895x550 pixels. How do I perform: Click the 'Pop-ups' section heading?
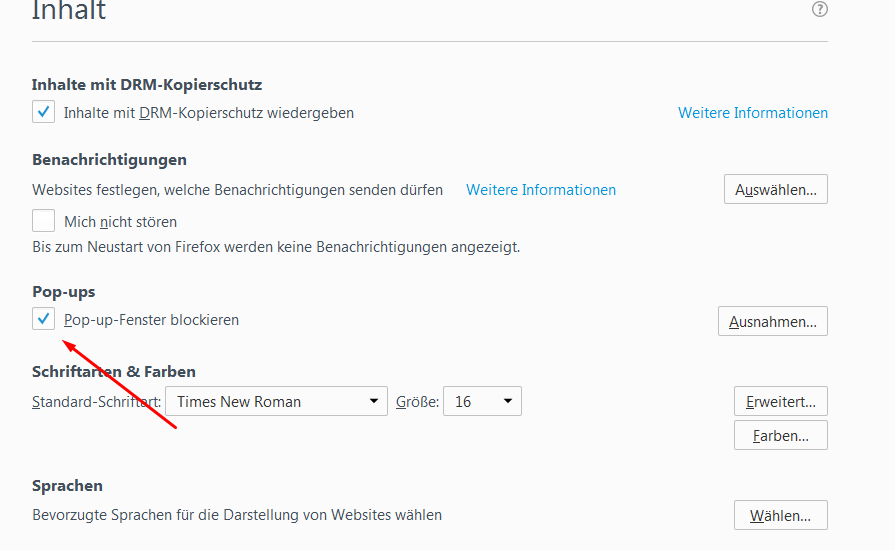pos(63,292)
